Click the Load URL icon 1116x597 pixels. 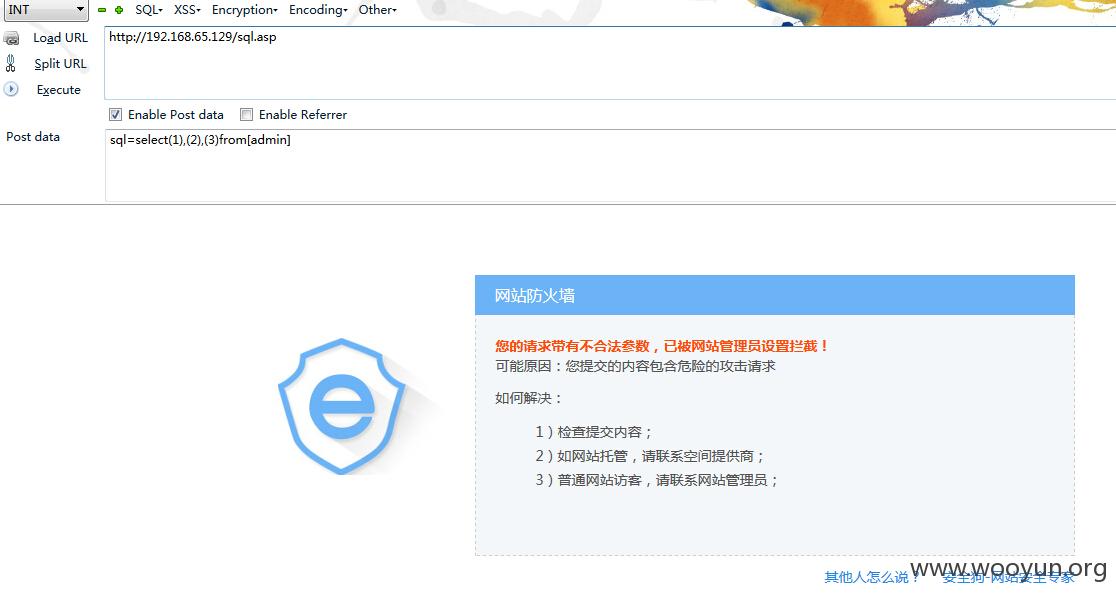coord(12,38)
